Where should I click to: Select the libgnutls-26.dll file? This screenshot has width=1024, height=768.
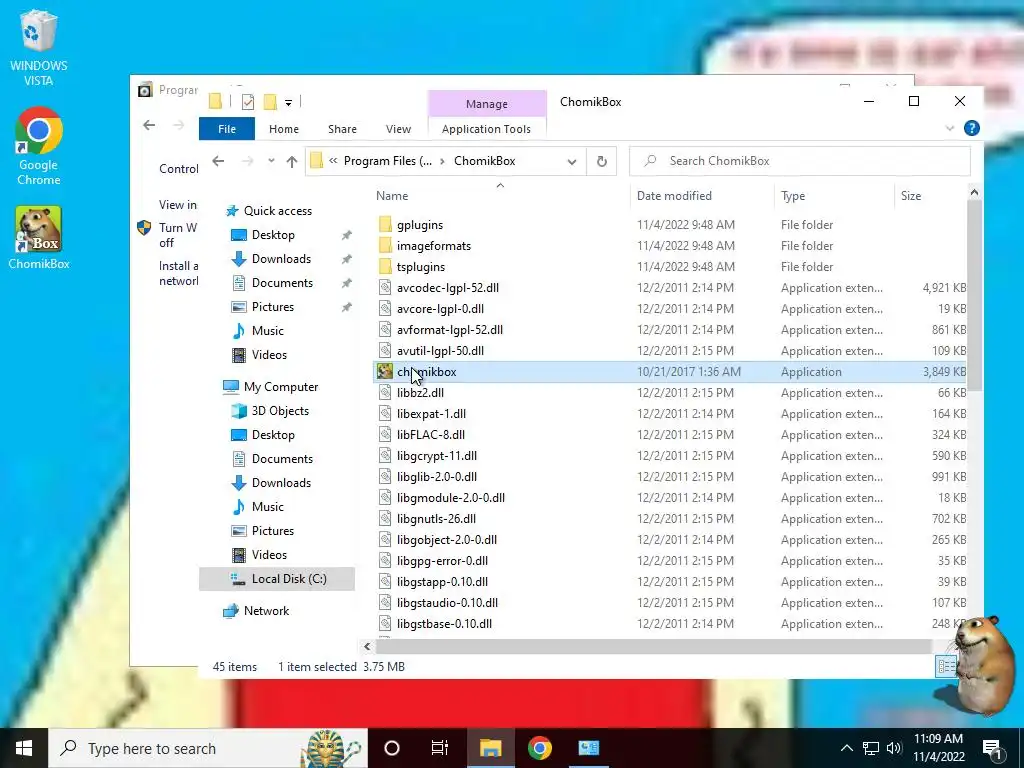[x=436, y=519]
